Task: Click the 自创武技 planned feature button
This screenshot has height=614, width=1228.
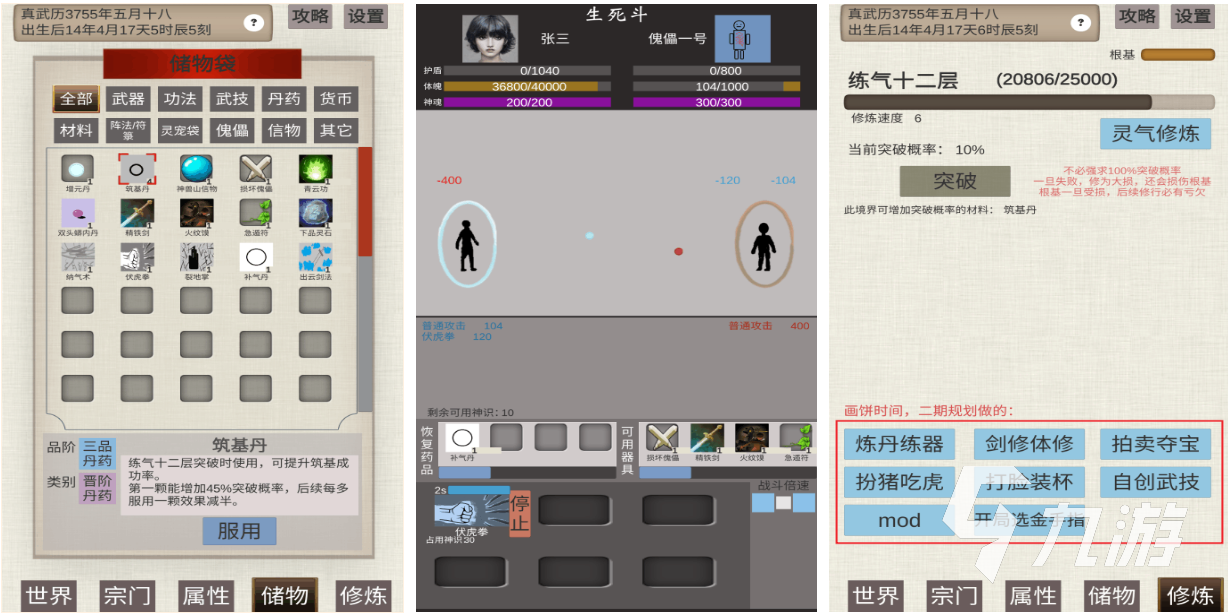Action: click(x=1155, y=482)
